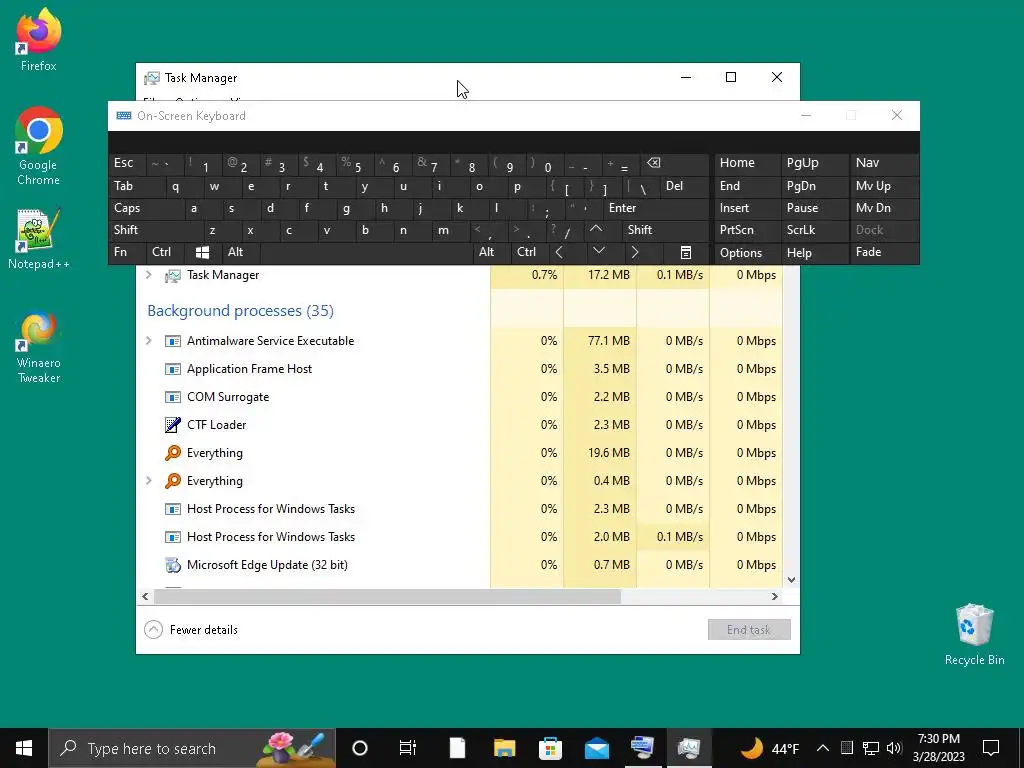Toggle the right Alt key on keyboard
1024x768 pixels.
[x=491, y=252]
